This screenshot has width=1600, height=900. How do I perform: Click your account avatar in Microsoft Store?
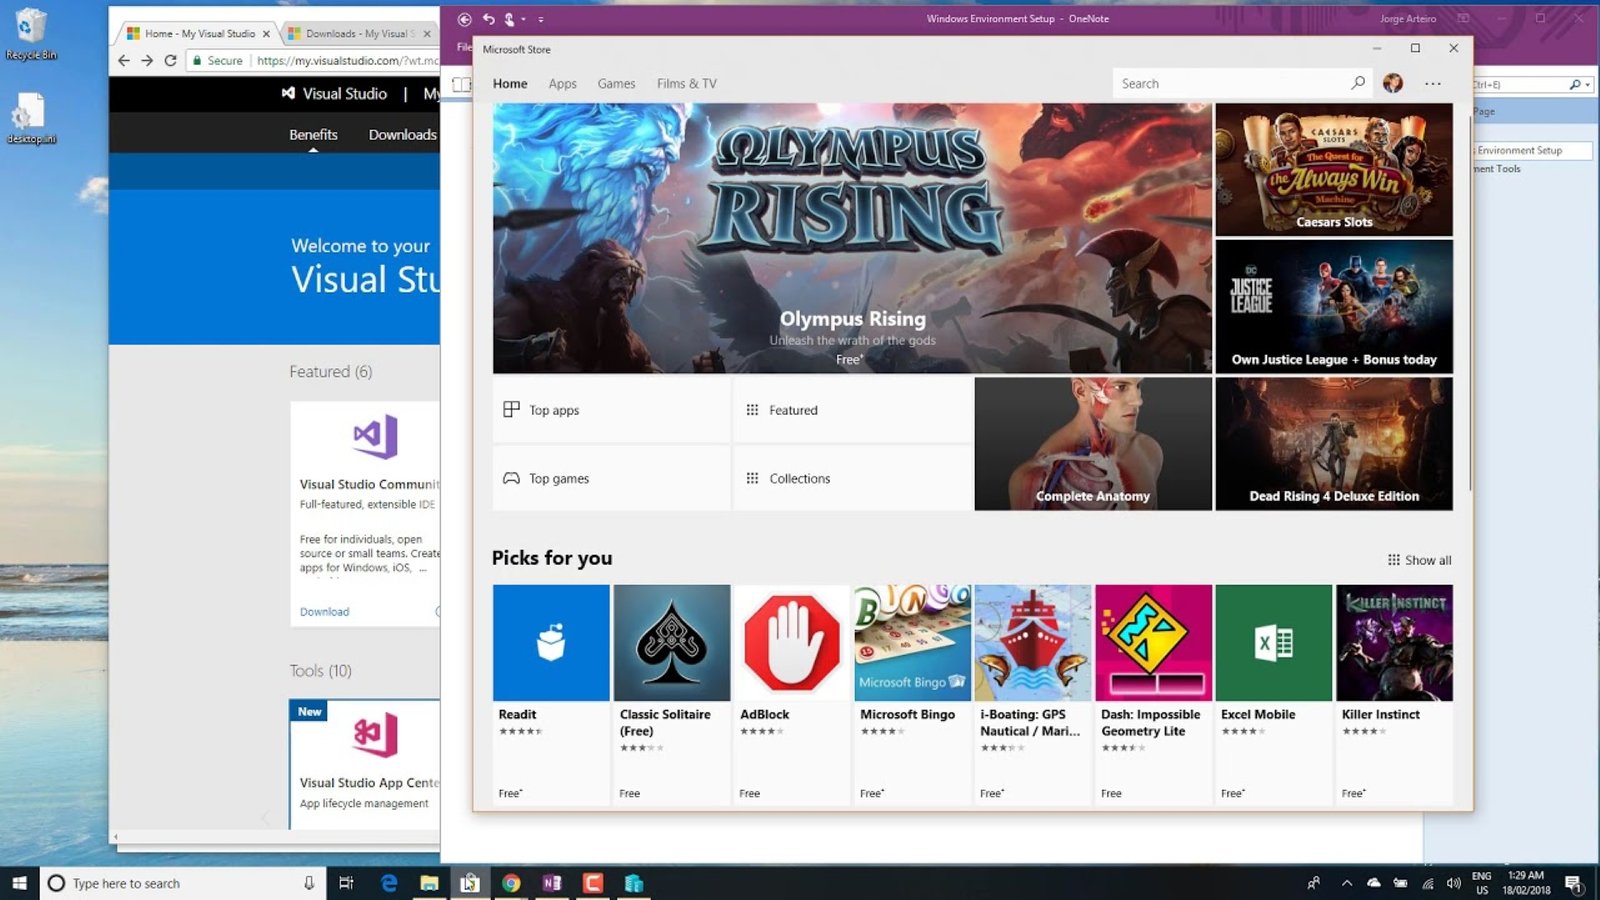(1392, 83)
